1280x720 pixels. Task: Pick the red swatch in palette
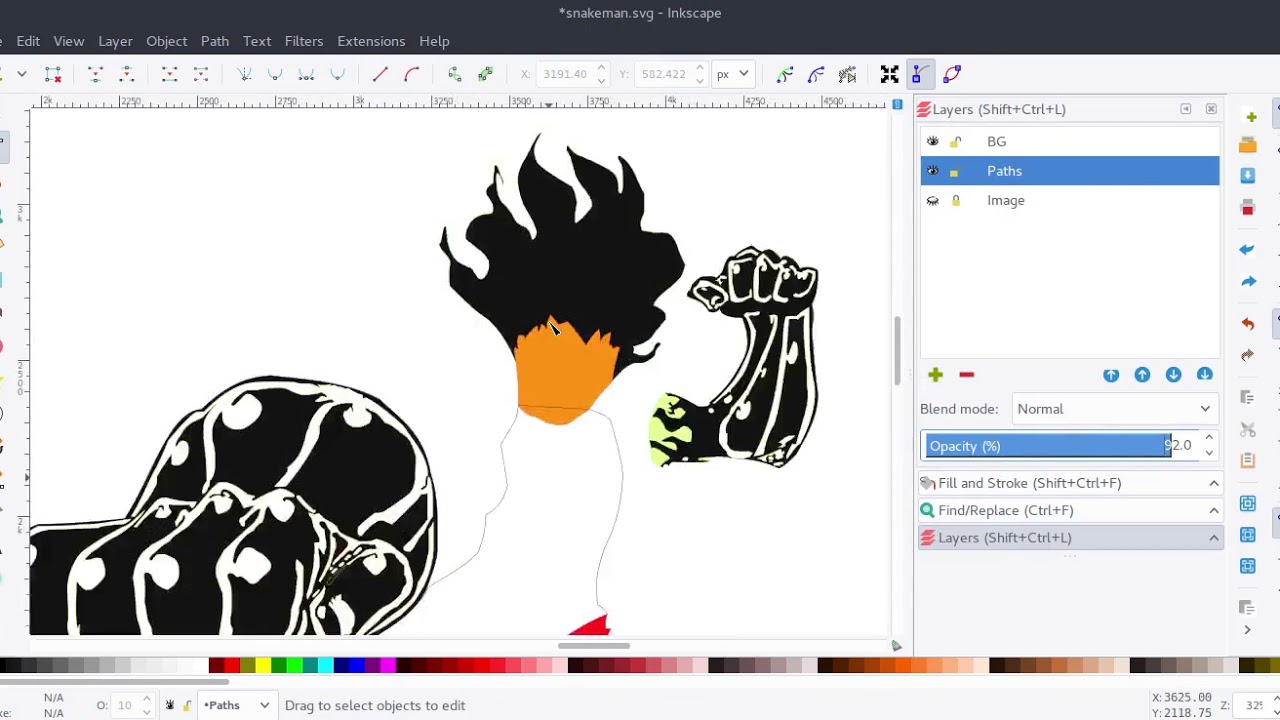[232, 666]
